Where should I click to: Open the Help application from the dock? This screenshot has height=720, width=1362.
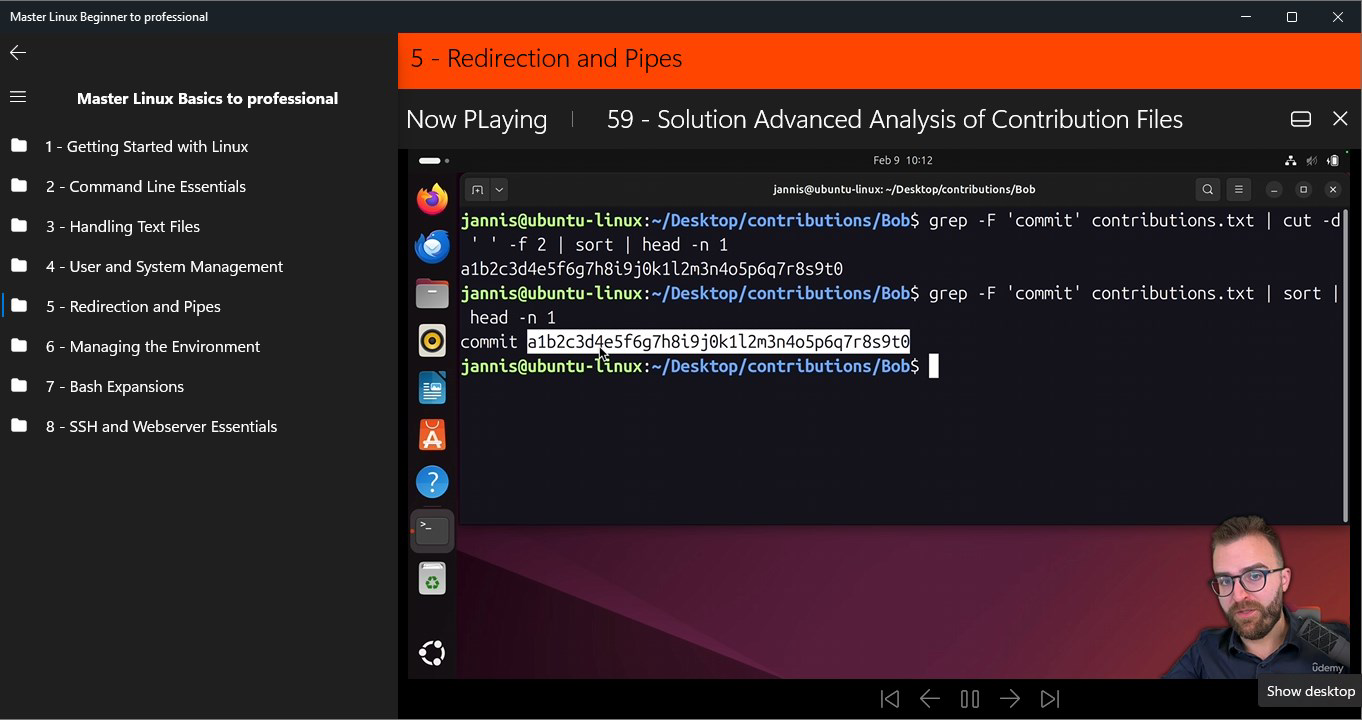tap(432, 481)
